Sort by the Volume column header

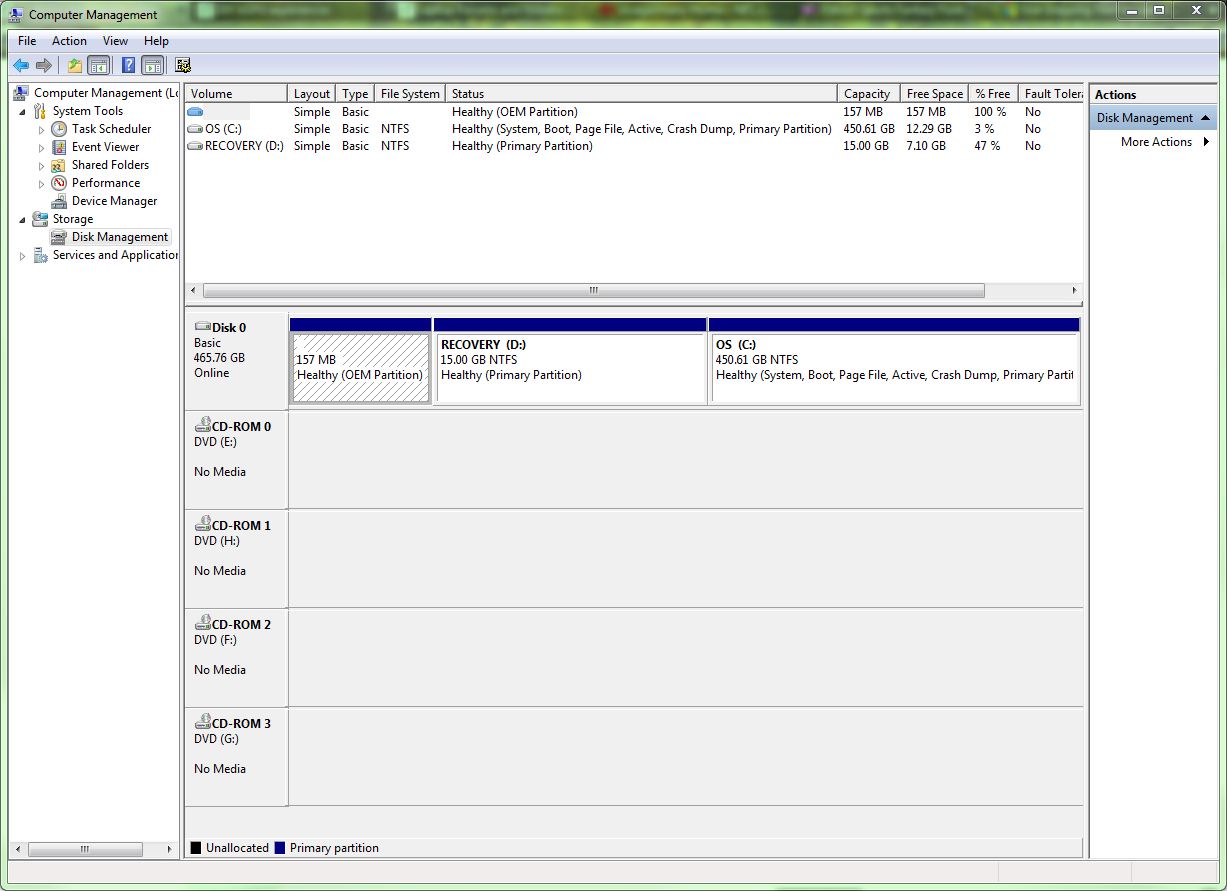(x=236, y=94)
